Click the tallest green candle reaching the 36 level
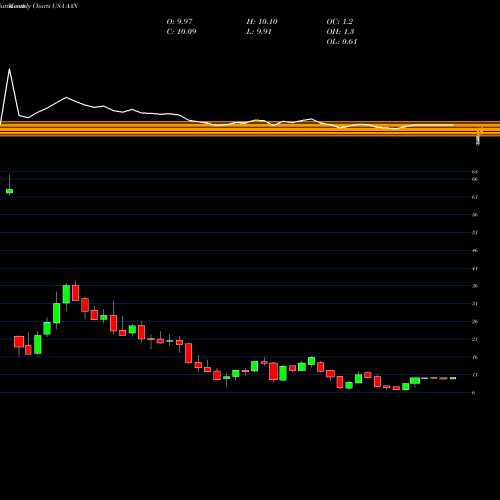Screen dimensions: 500x500 (x=66, y=294)
